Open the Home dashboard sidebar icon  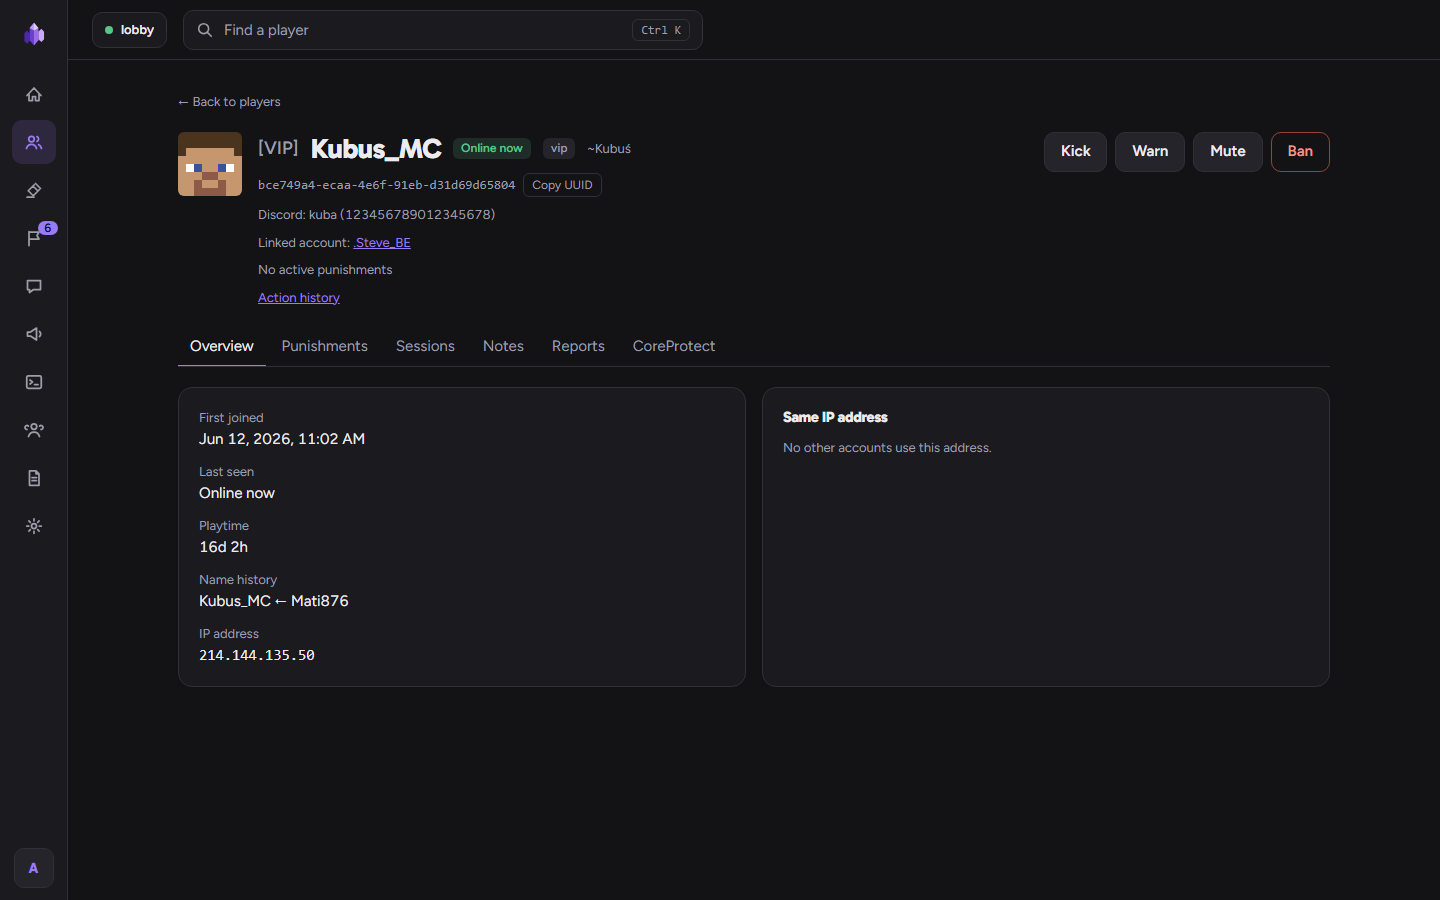[x=34, y=94]
